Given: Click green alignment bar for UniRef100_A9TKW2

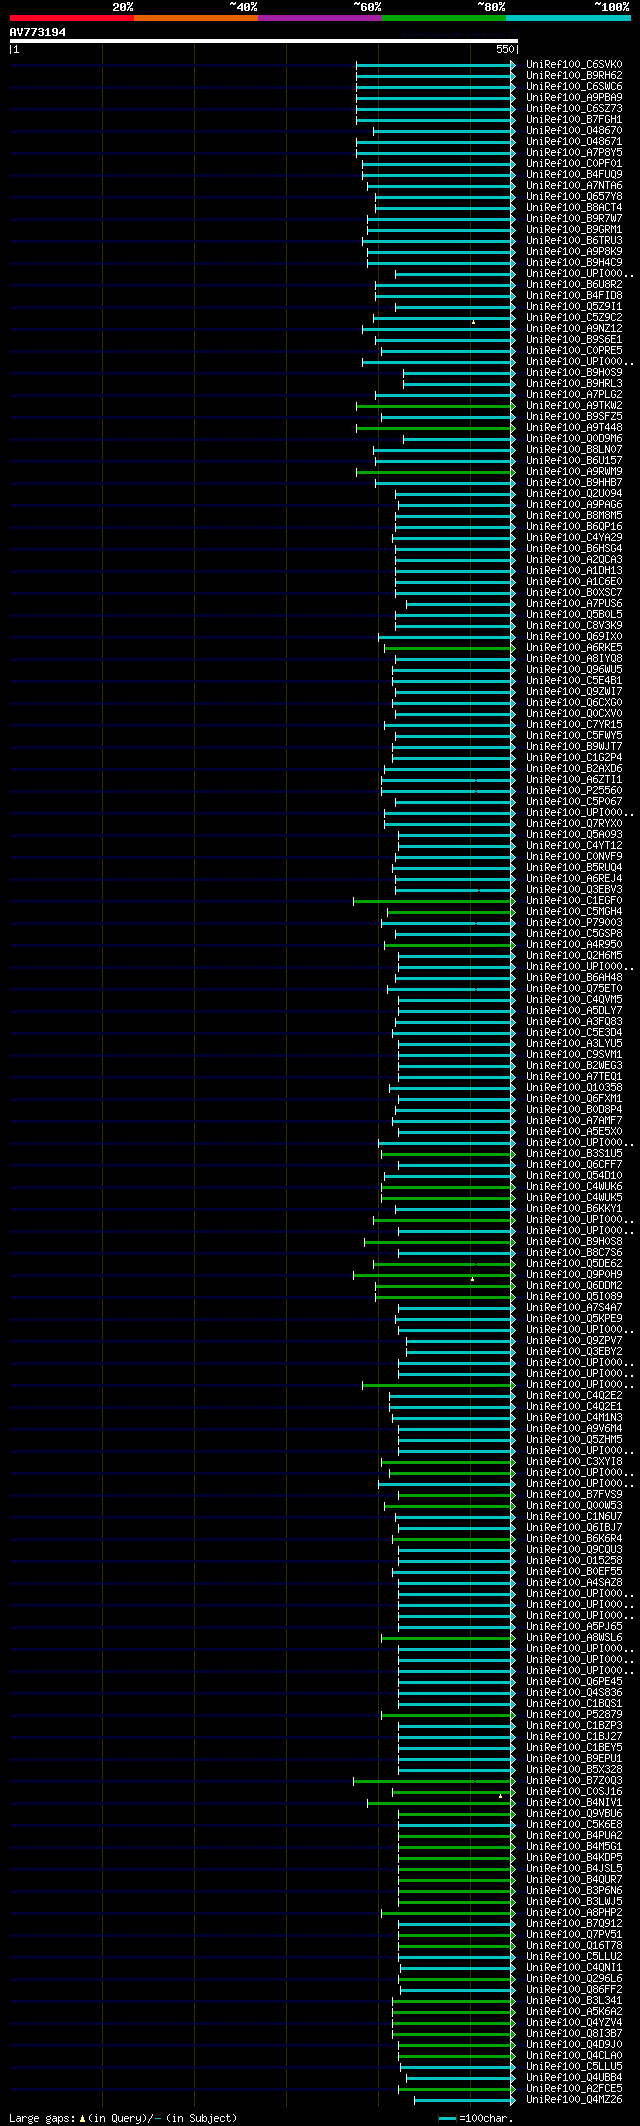Looking at the screenshot, I should pos(434,406).
